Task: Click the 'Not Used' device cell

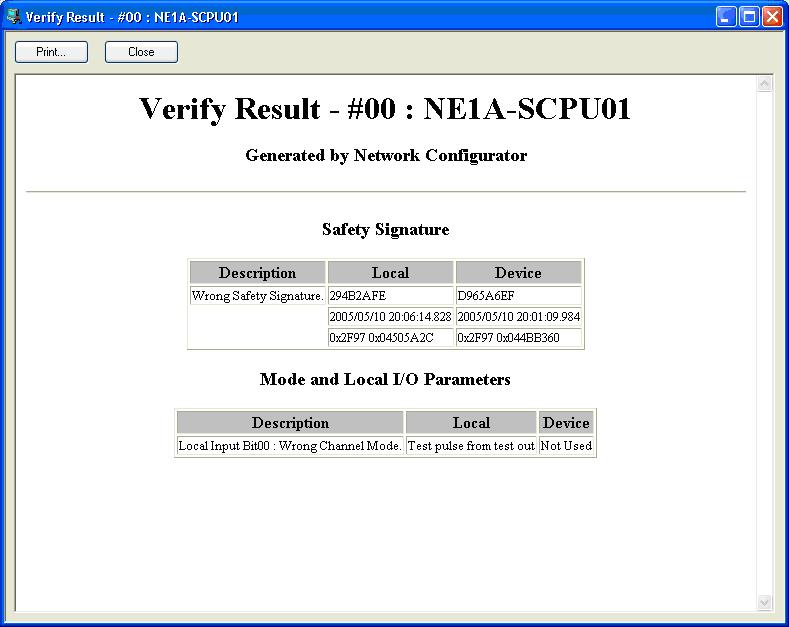Action: pos(566,446)
